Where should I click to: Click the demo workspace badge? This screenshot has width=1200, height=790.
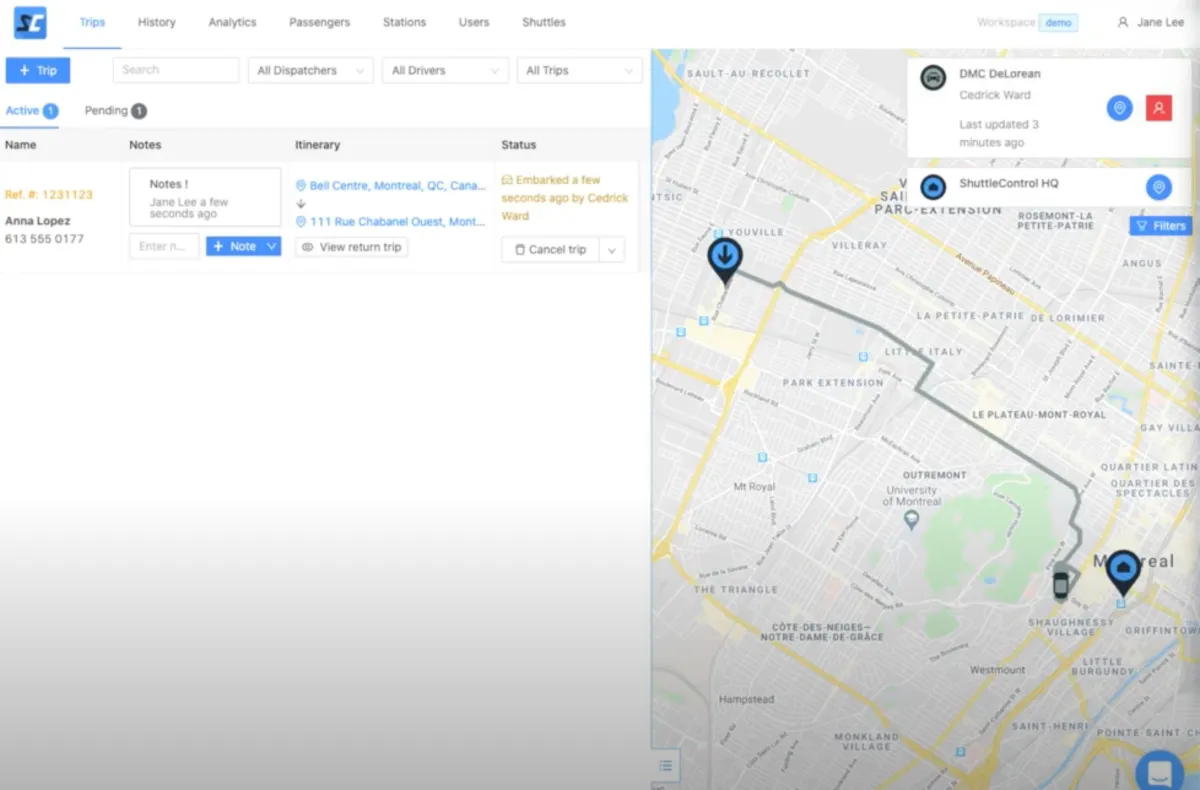click(x=1058, y=22)
